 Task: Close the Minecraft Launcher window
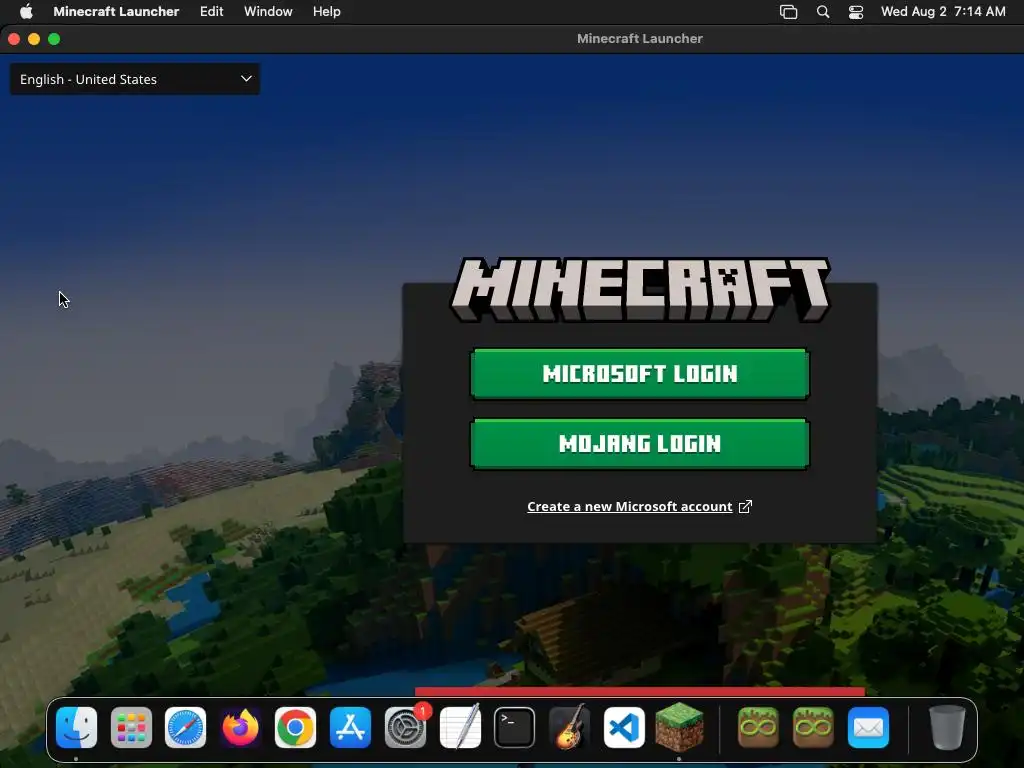[x=14, y=39]
